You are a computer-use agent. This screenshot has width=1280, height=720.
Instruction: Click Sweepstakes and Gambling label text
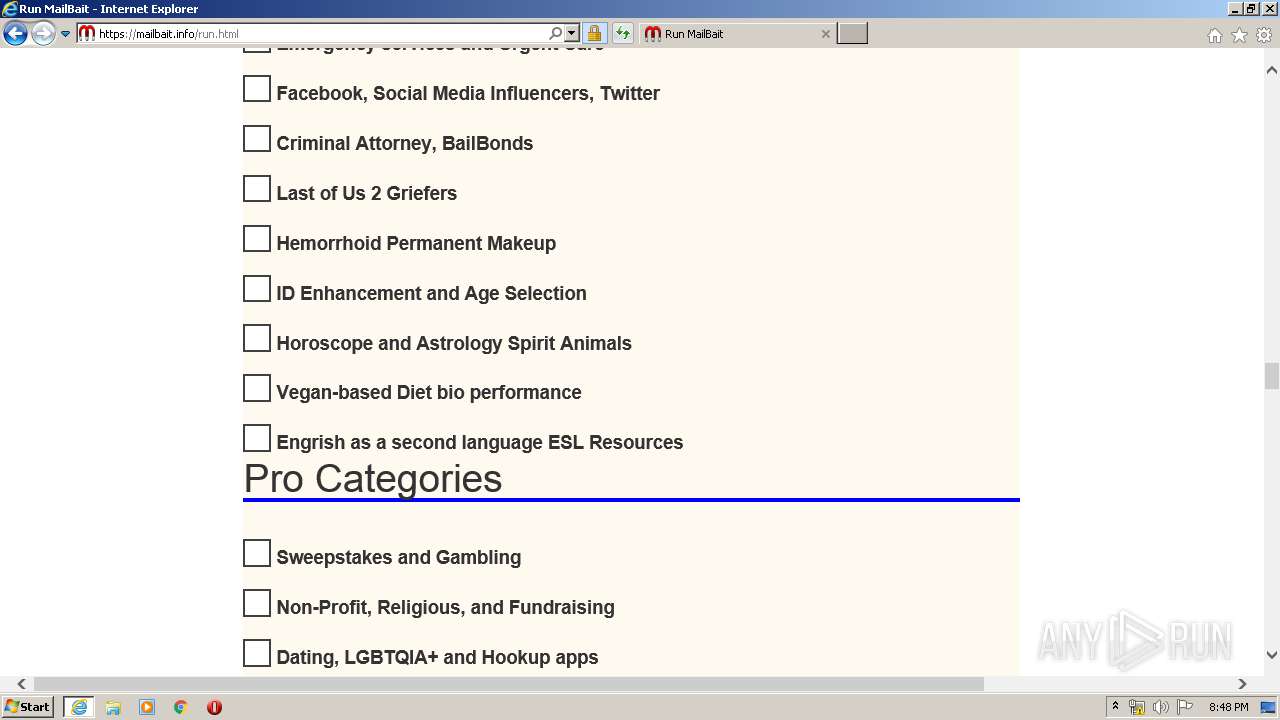[399, 557]
